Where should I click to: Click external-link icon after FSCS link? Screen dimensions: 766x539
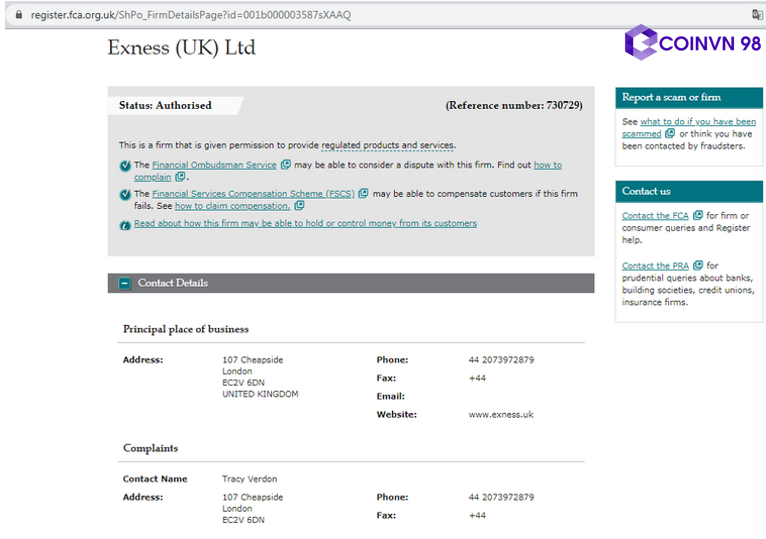pos(363,194)
